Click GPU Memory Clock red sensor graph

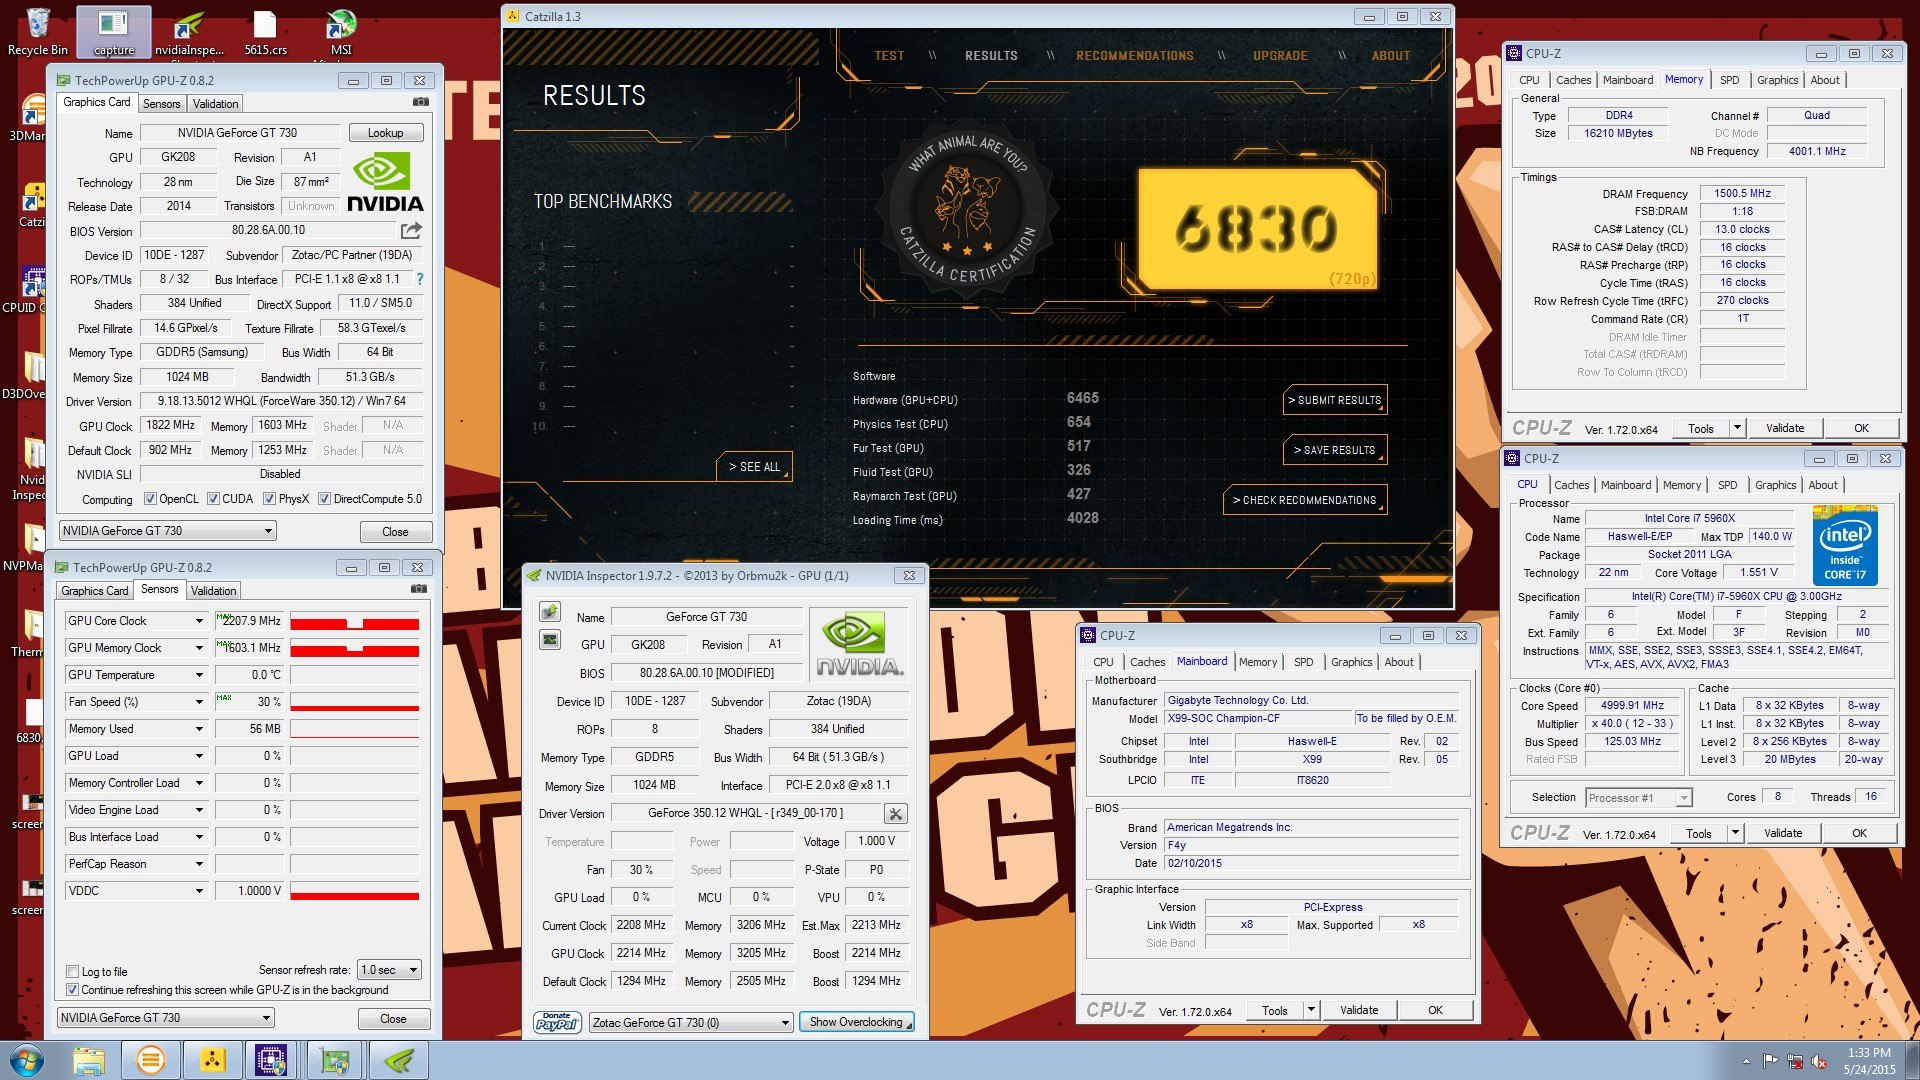tap(354, 648)
